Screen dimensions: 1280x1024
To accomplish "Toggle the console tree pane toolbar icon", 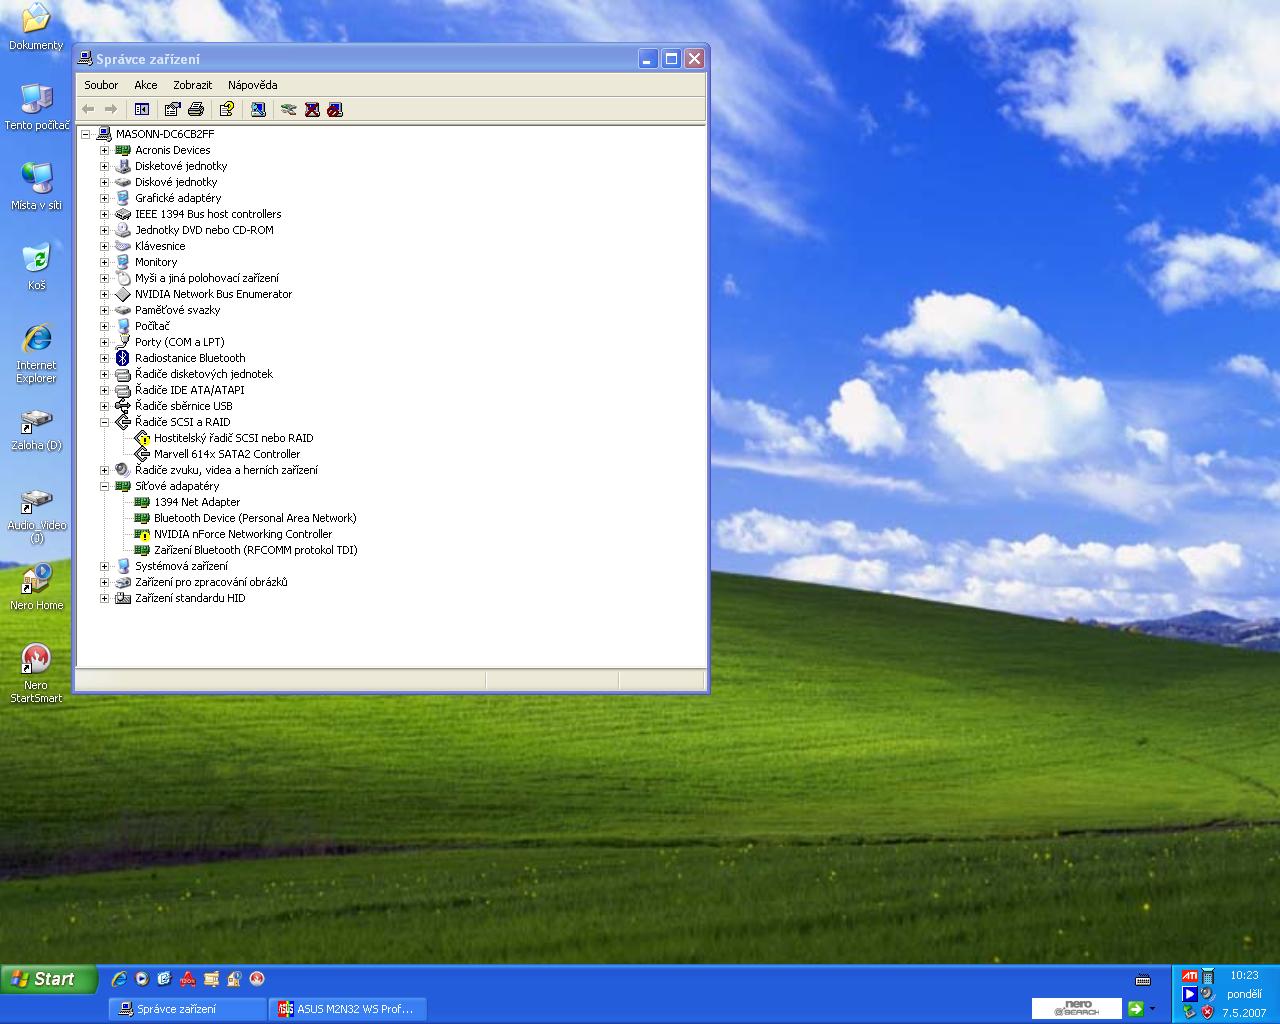I will pyautogui.click(x=142, y=109).
